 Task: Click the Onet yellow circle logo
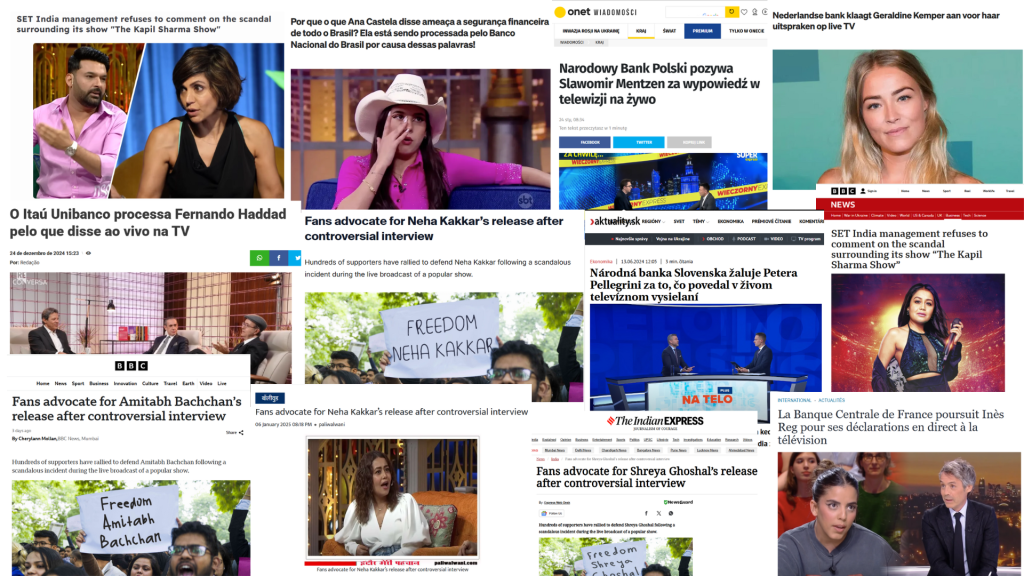[x=560, y=12]
